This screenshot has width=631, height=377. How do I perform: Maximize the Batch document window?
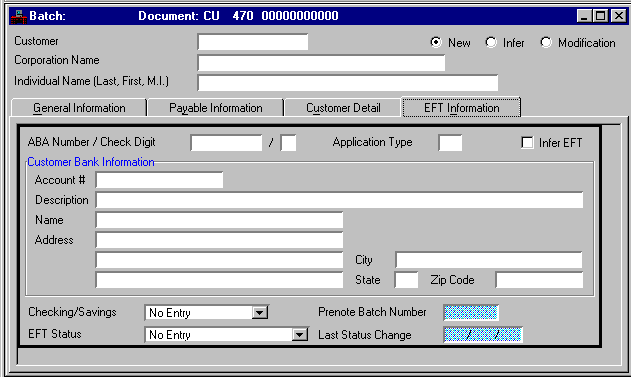pyautogui.click(x=600, y=16)
